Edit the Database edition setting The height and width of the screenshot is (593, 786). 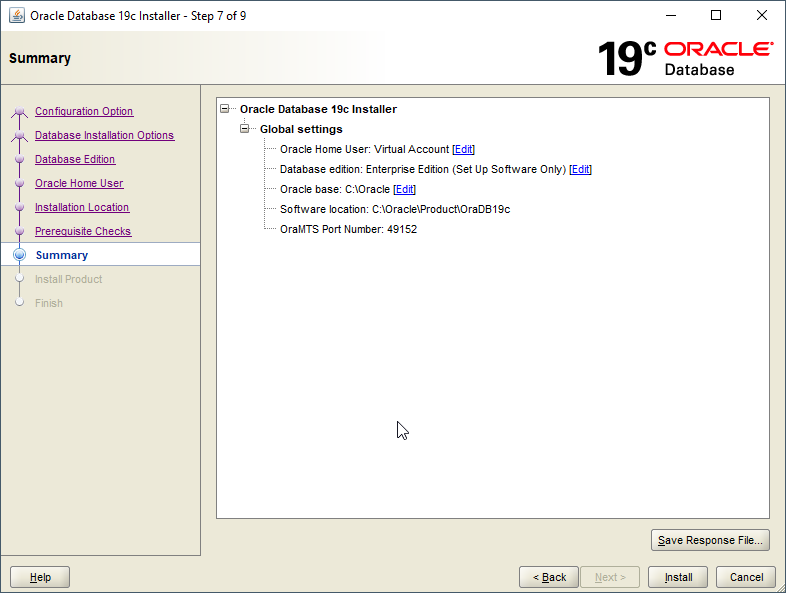pos(580,169)
